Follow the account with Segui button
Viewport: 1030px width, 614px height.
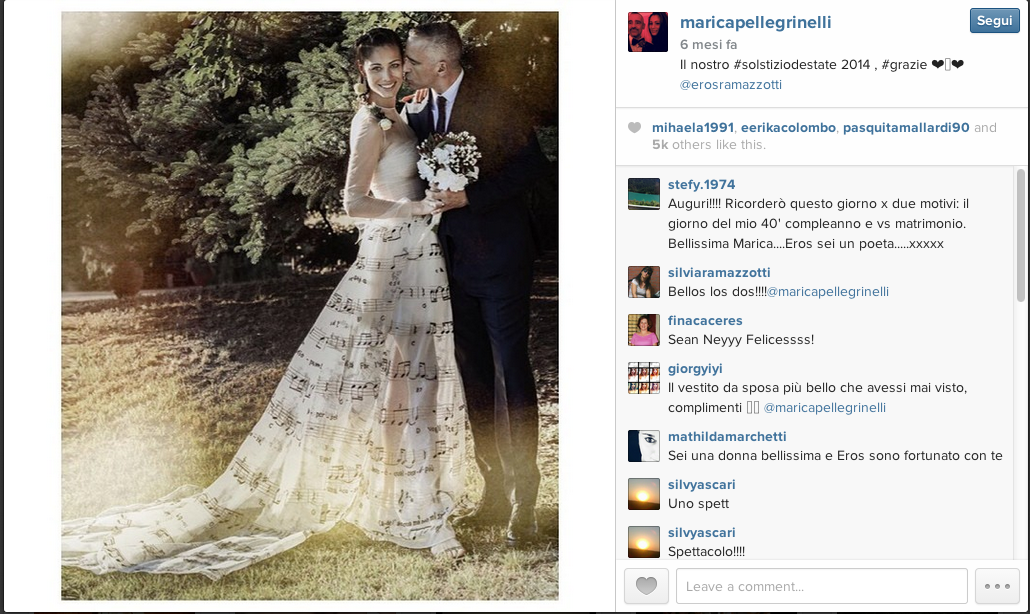point(995,20)
